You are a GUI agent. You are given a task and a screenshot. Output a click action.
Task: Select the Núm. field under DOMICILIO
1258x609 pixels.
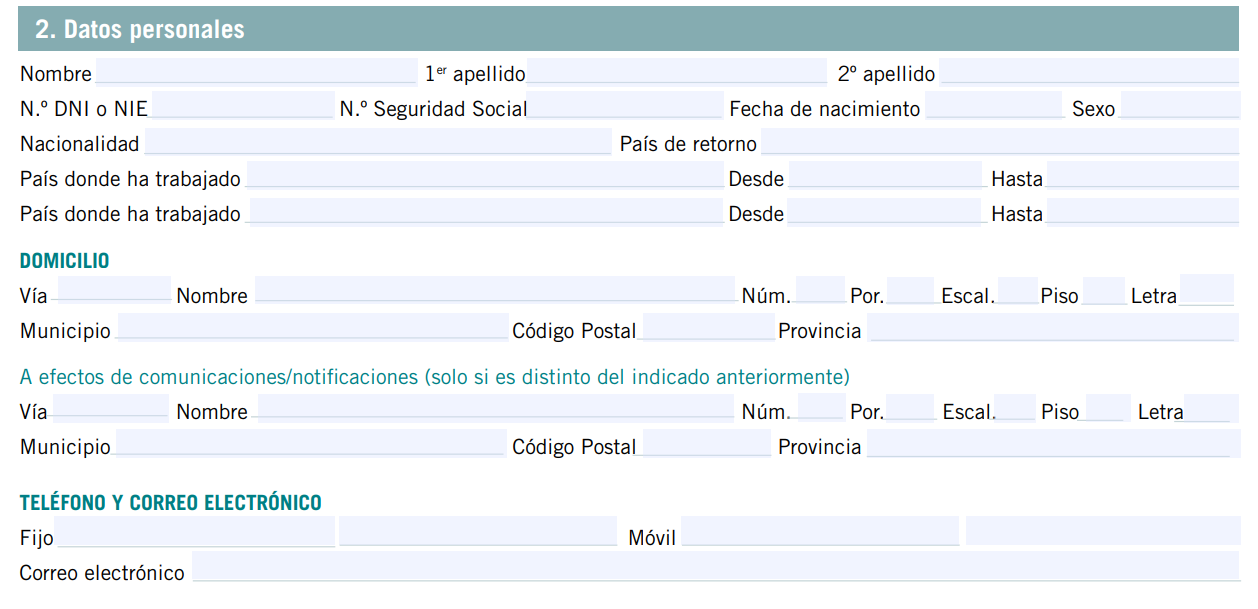(x=821, y=291)
